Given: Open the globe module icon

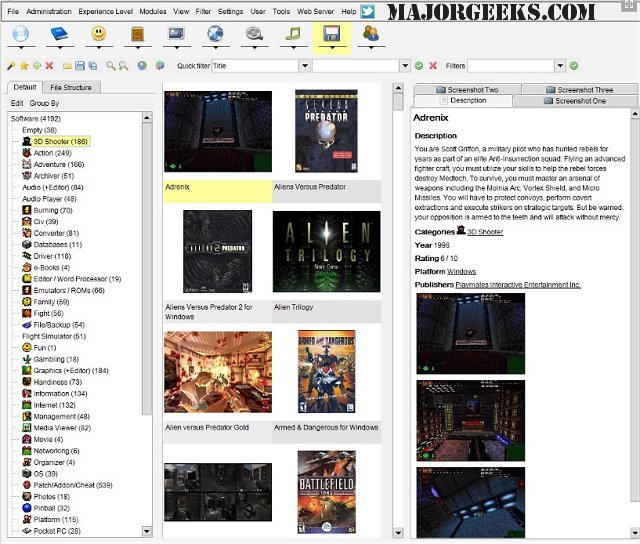Looking at the screenshot, I should [x=215, y=33].
